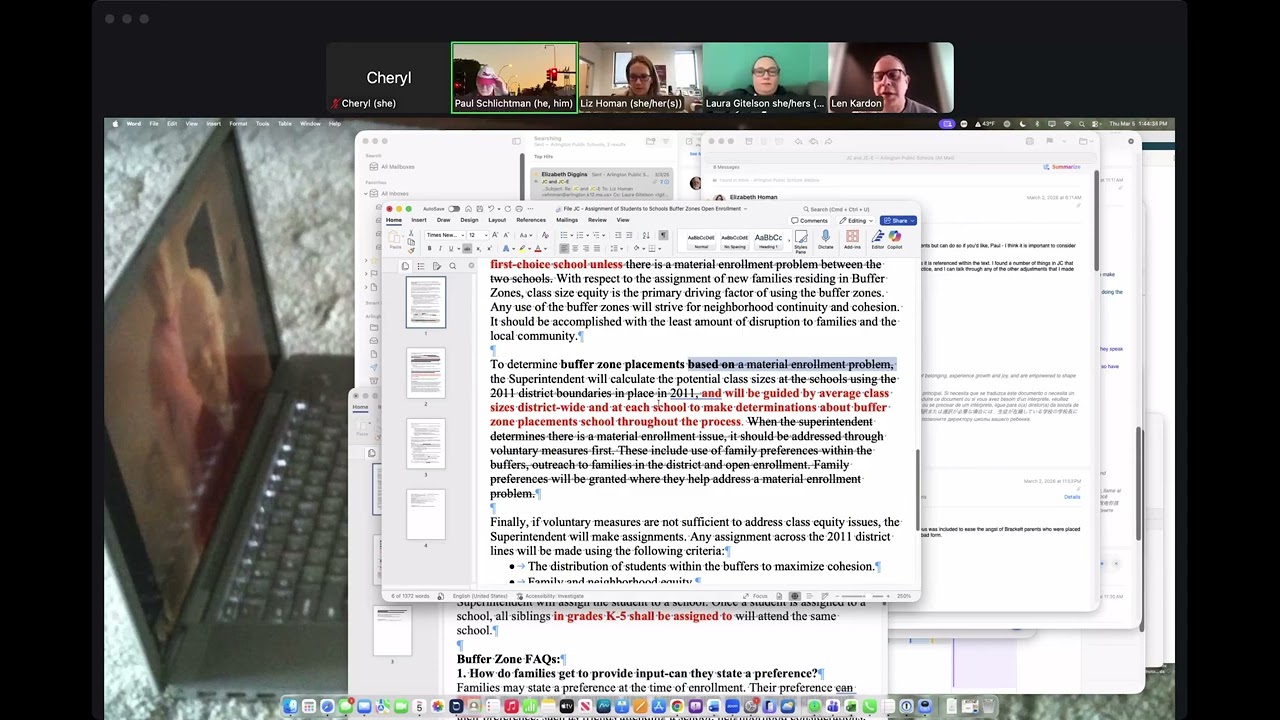Justify the paragraph text

[597, 248]
